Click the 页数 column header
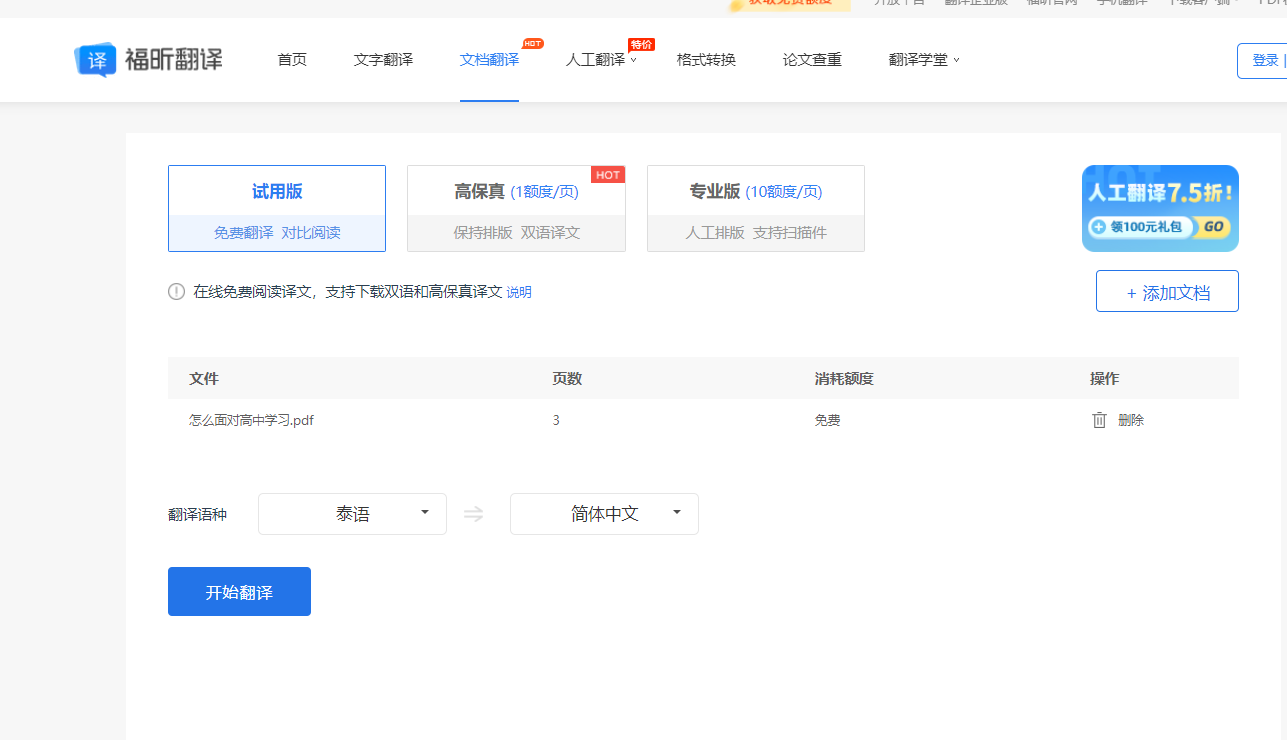 pyautogui.click(x=567, y=379)
